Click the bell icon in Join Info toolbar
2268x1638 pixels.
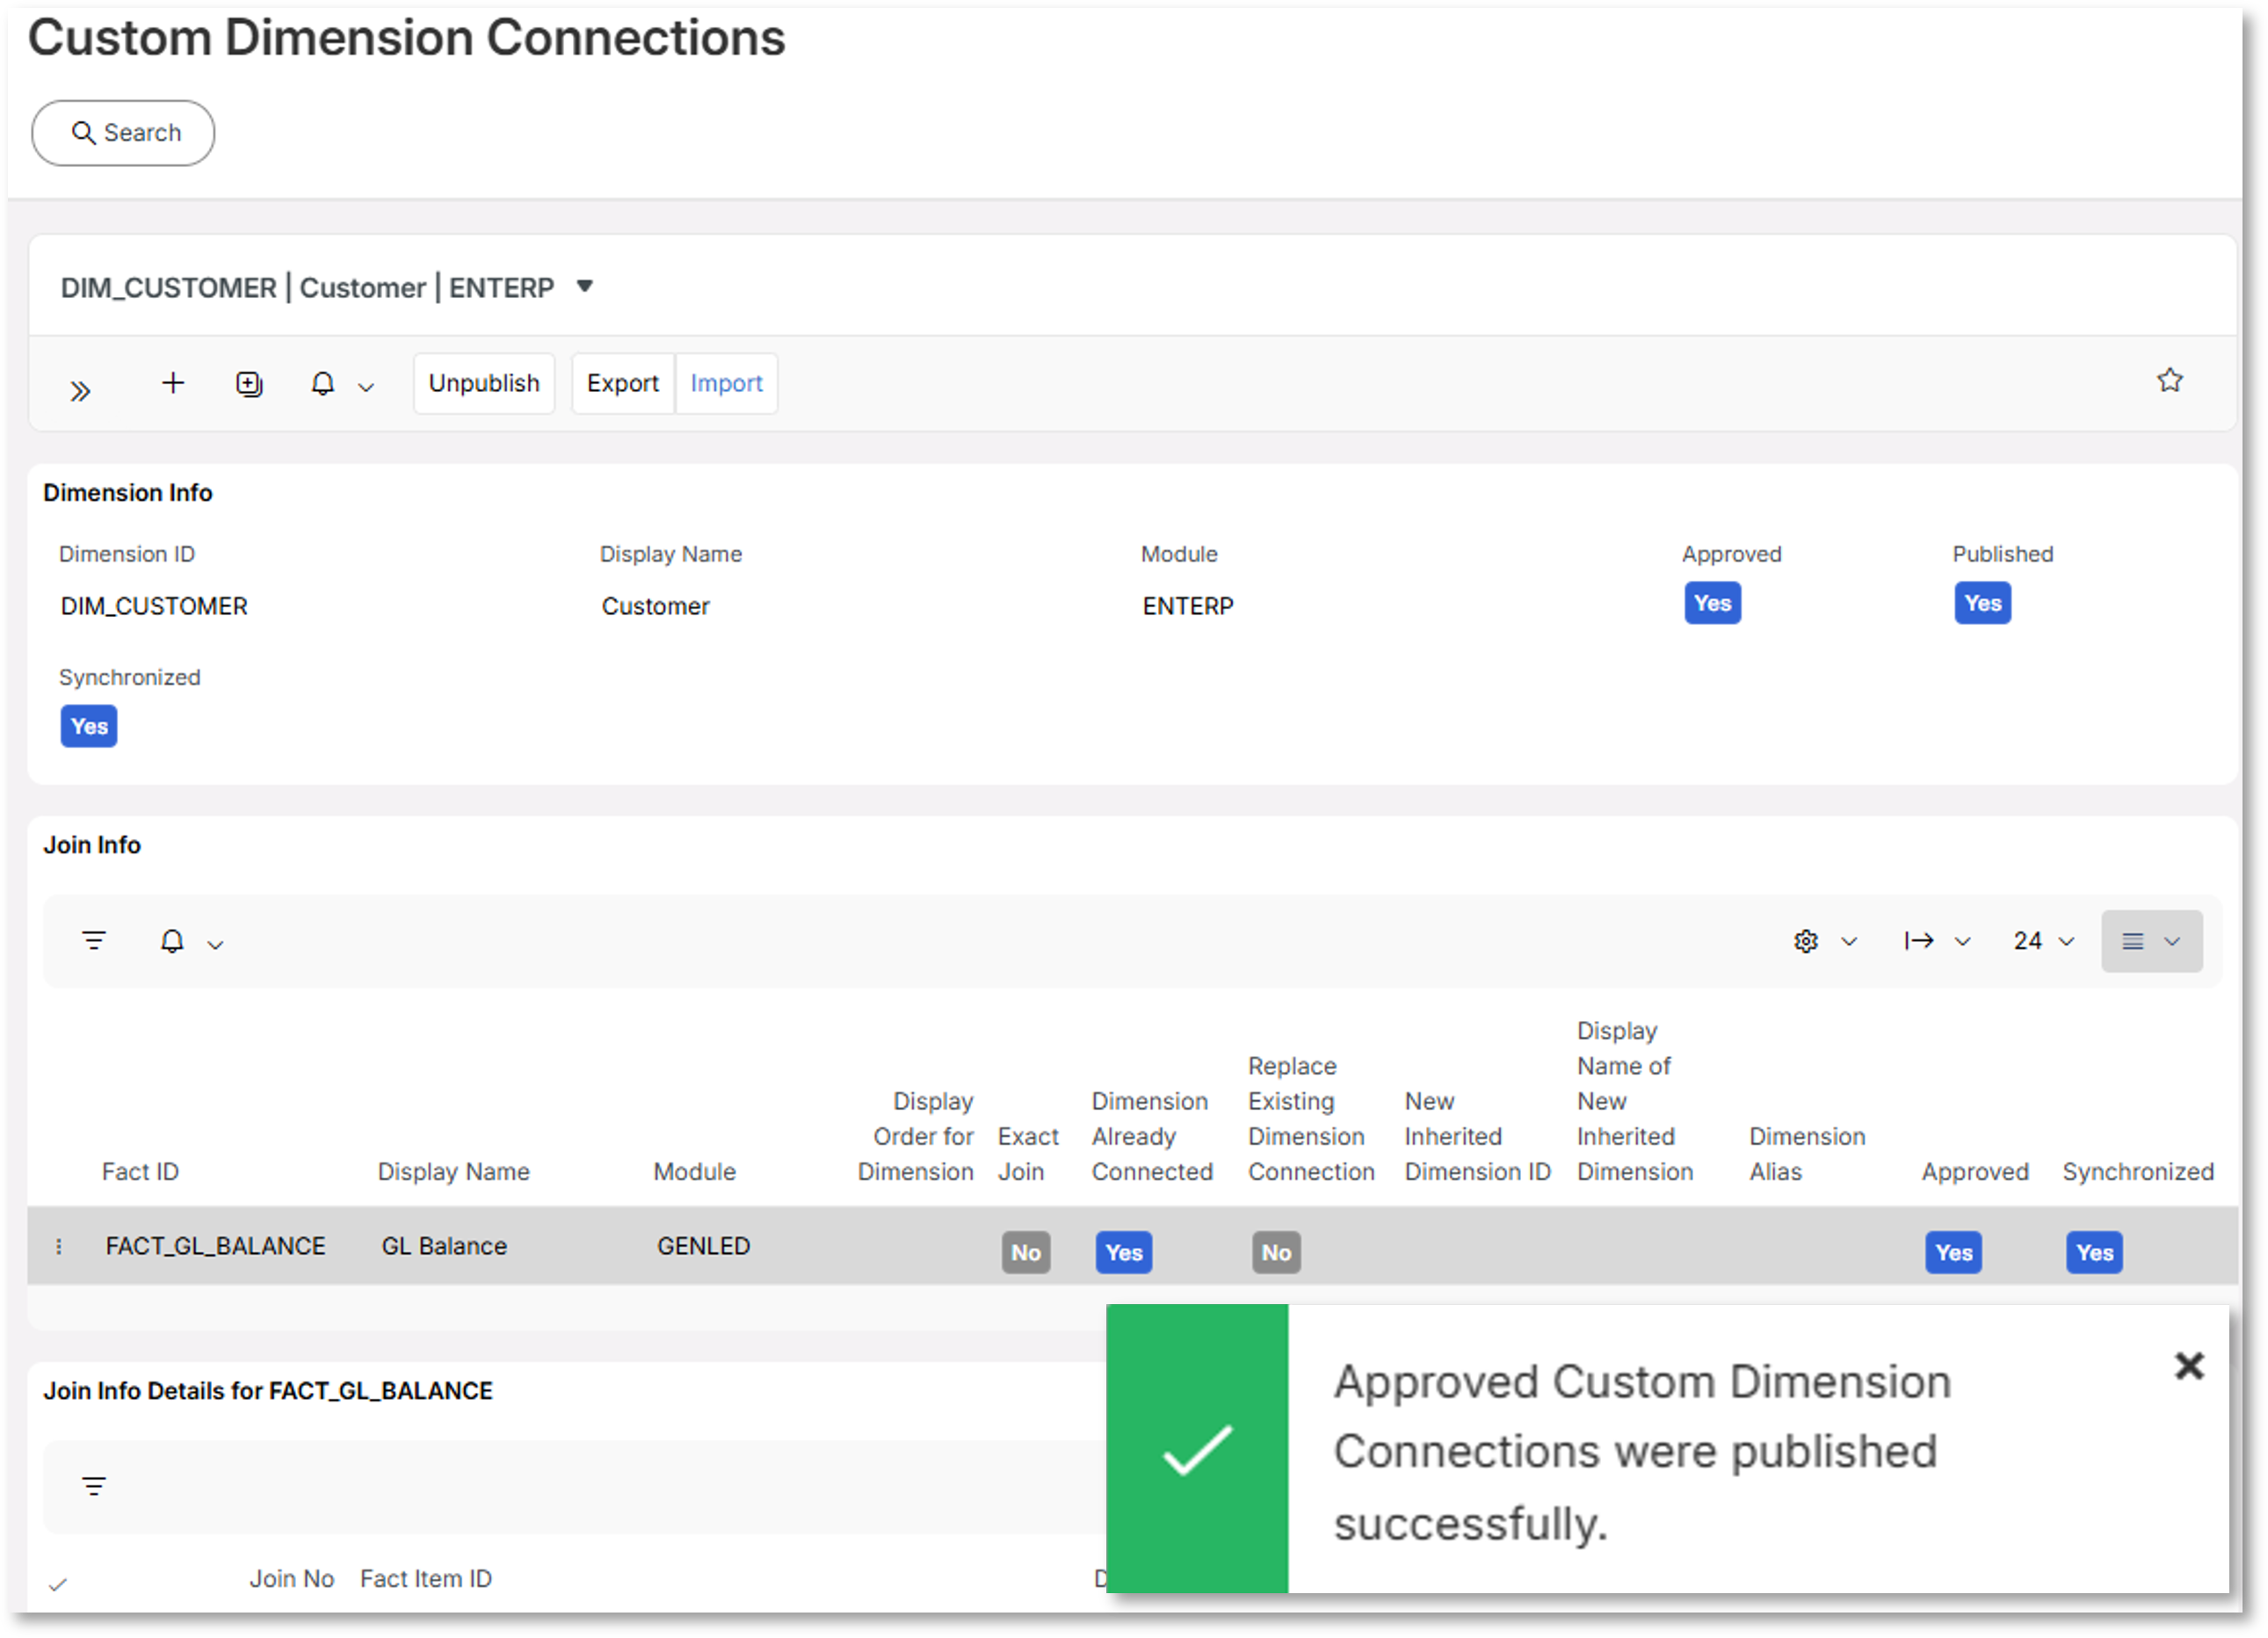[172, 941]
